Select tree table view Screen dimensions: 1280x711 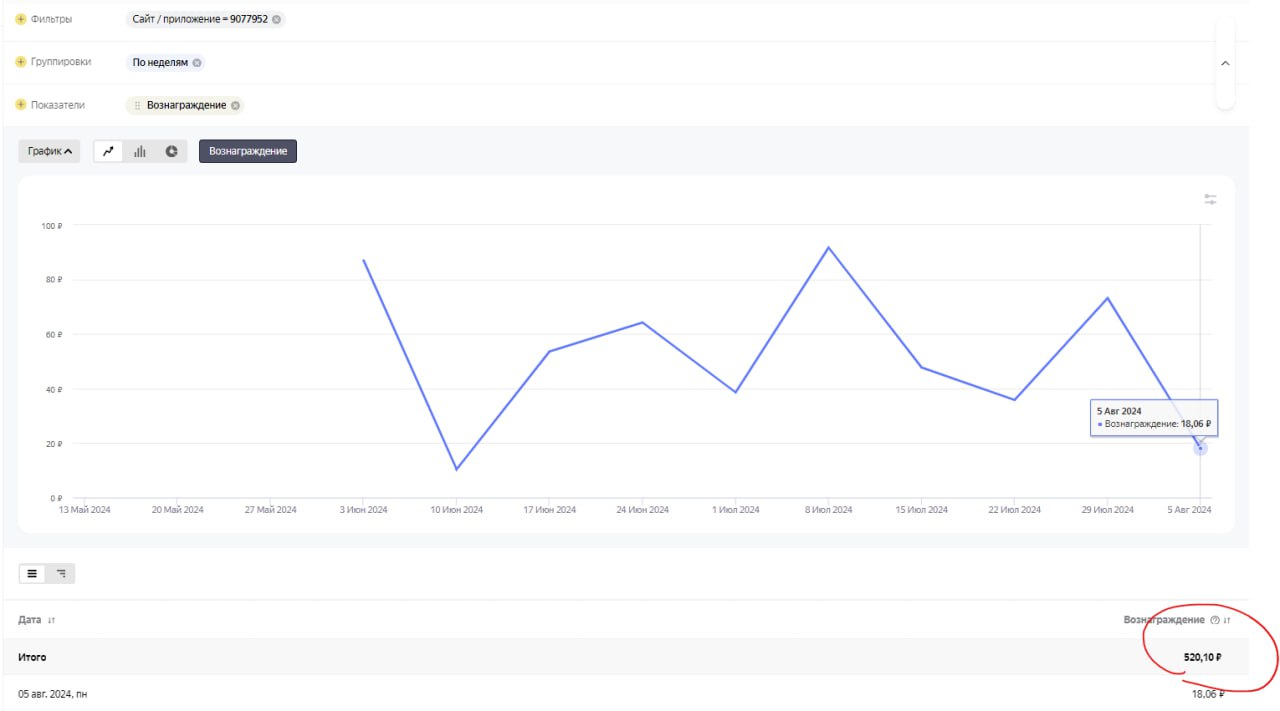[x=61, y=574]
